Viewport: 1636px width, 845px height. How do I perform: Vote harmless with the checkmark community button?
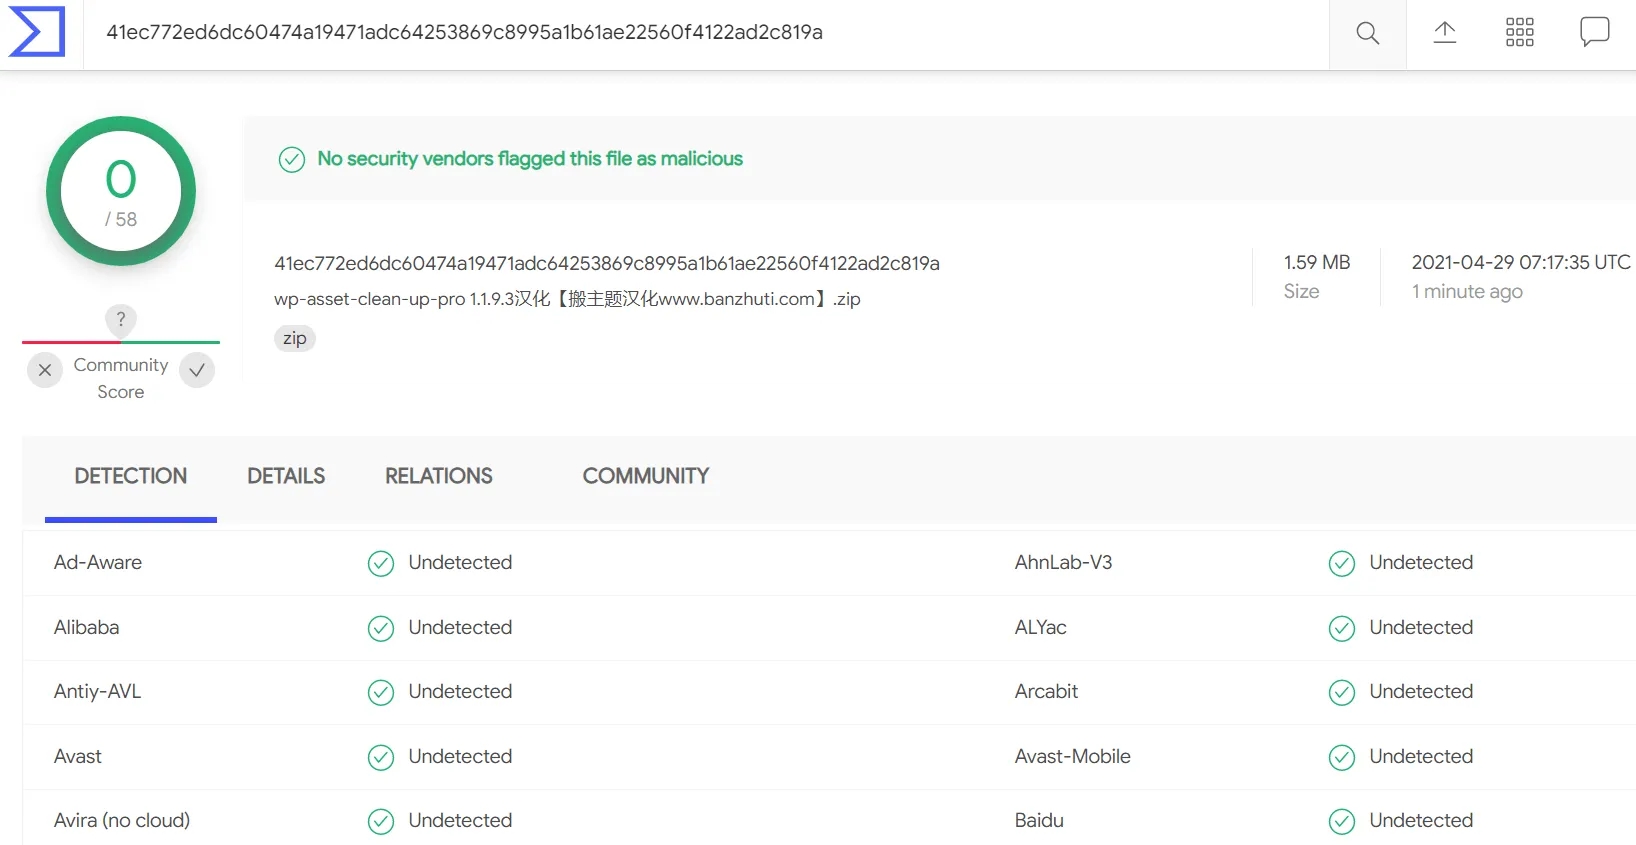pyautogui.click(x=197, y=370)
